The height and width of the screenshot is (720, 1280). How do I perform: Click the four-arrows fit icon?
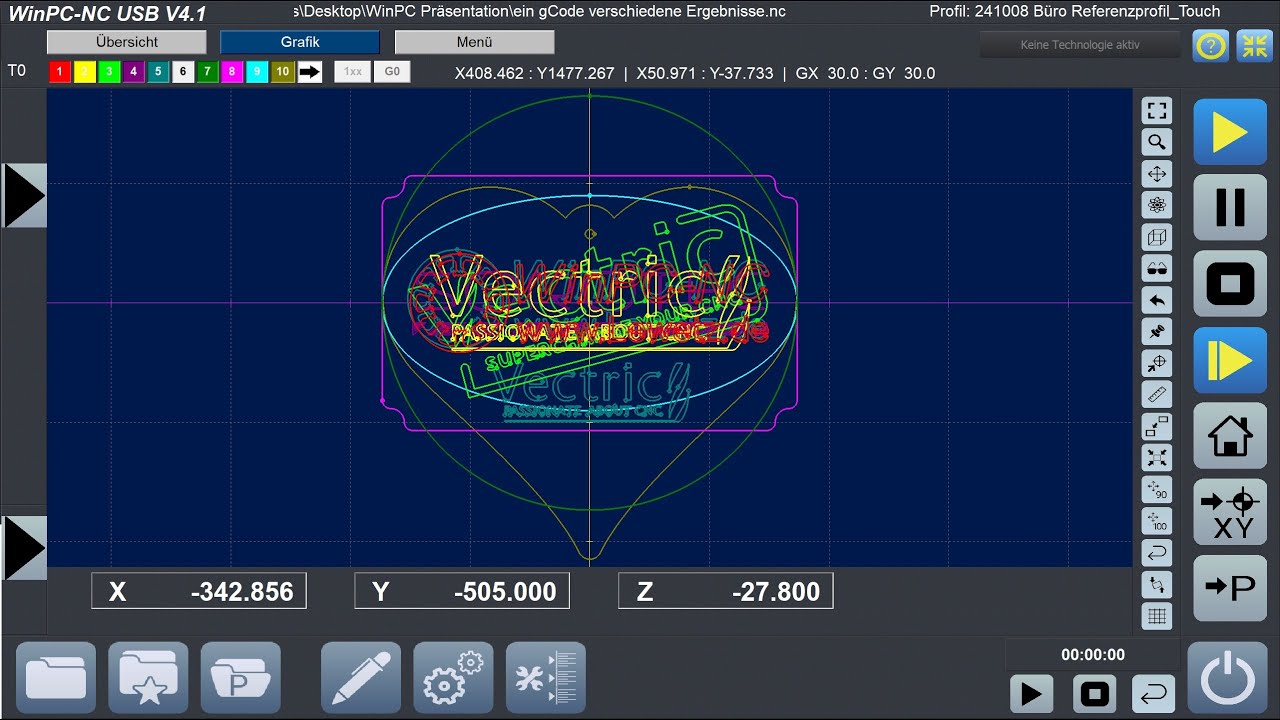click(x=1157, y=459)
